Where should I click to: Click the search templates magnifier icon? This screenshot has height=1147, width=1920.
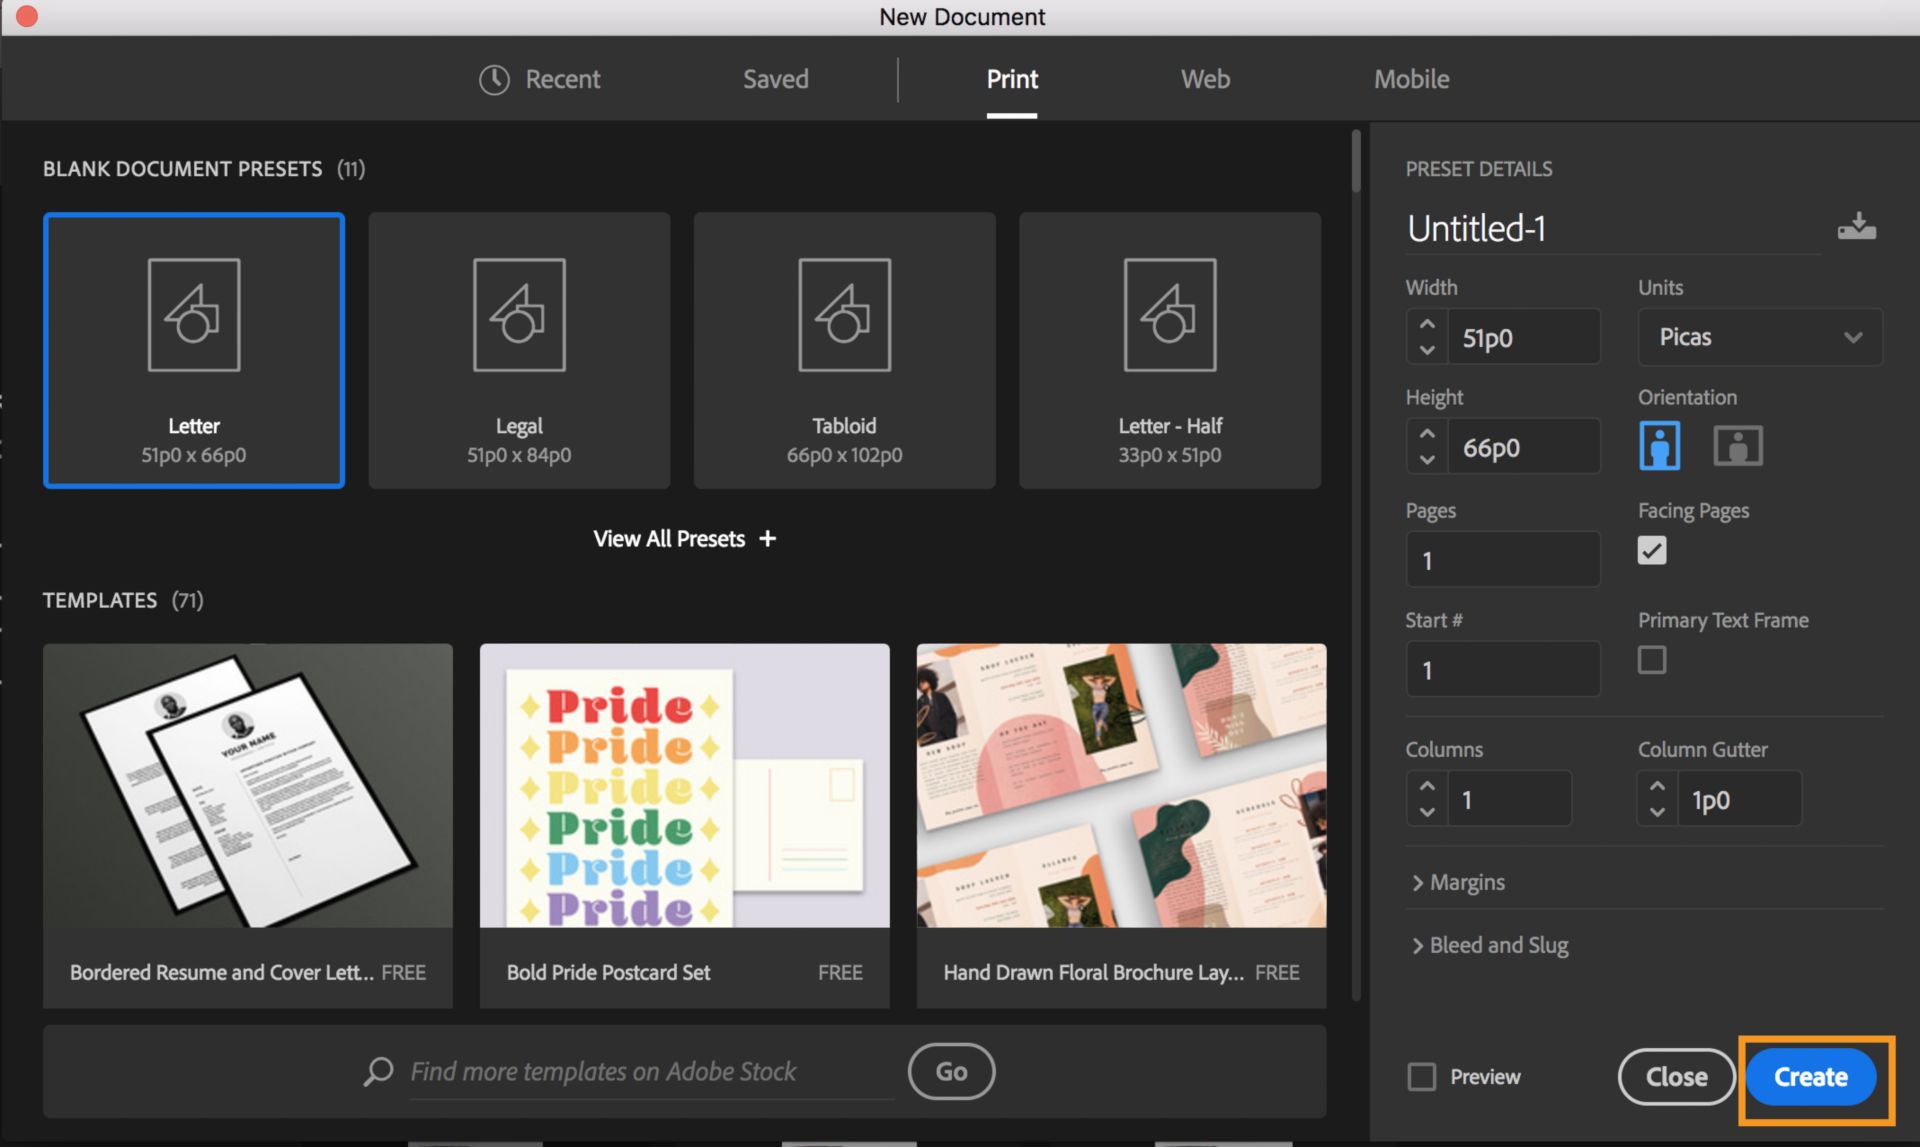[x=378, y=1072]
